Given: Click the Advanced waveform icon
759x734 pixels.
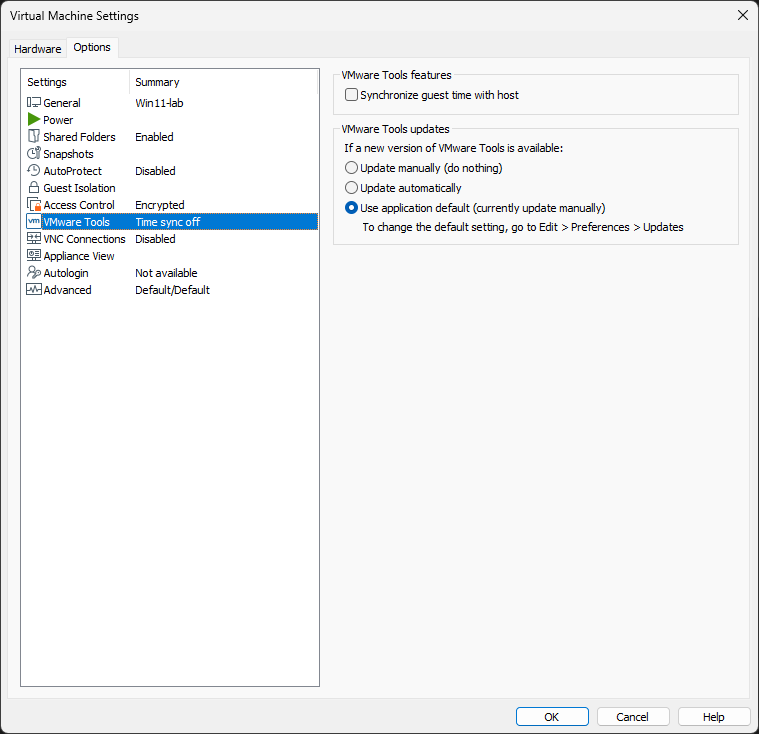Looking at the screenshot, I should click(33, 290).
